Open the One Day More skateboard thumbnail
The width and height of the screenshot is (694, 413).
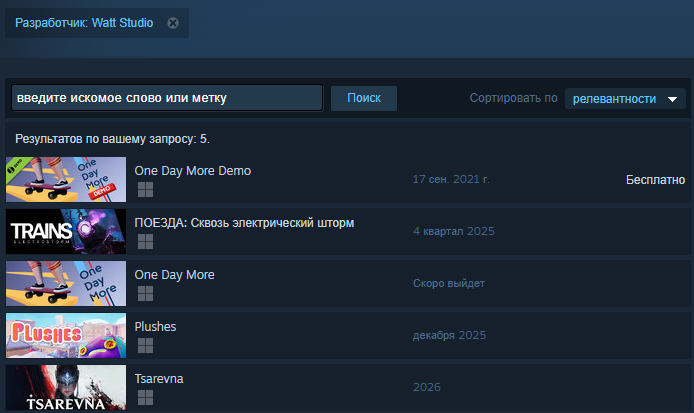pyautogui.click(x=66, y=283)
